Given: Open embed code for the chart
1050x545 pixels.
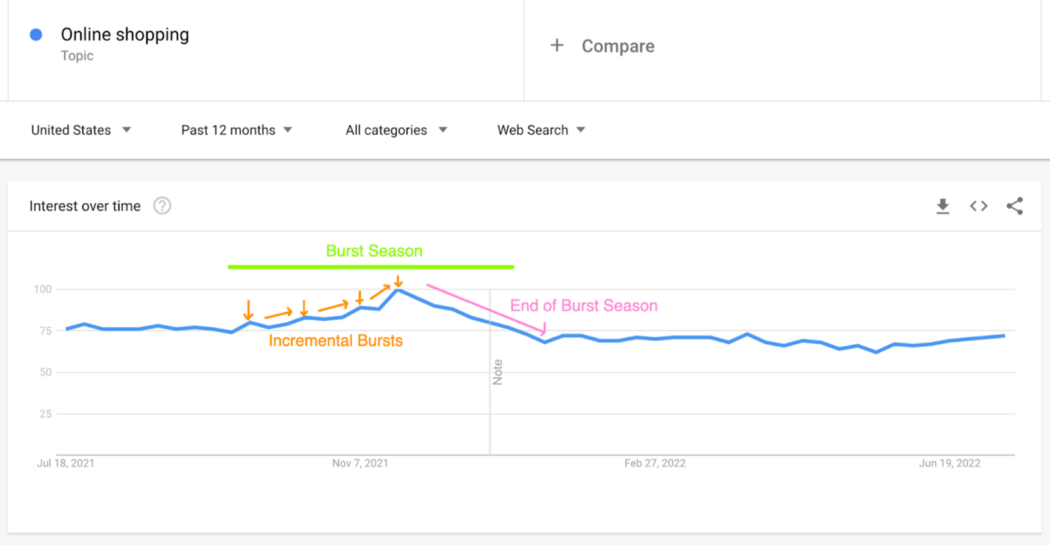Looking at the screenshot, I should point(978,206).
